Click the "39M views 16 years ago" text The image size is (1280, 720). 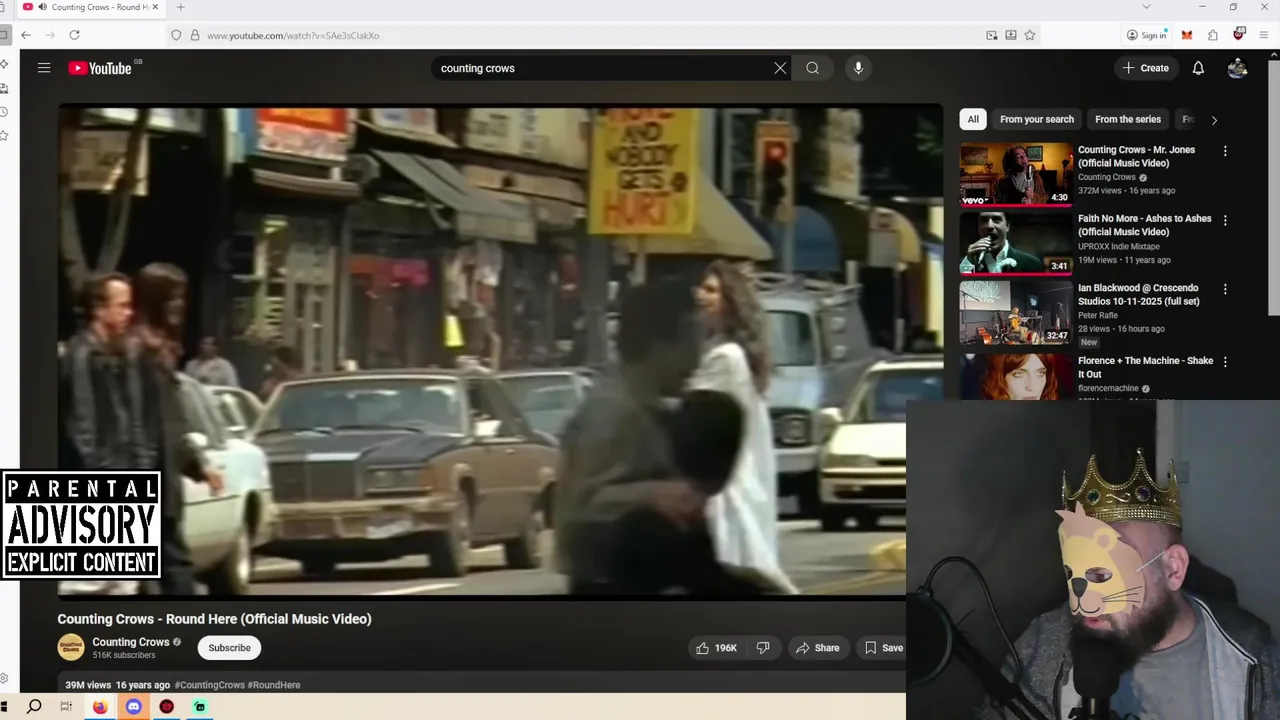pos(118,685)
